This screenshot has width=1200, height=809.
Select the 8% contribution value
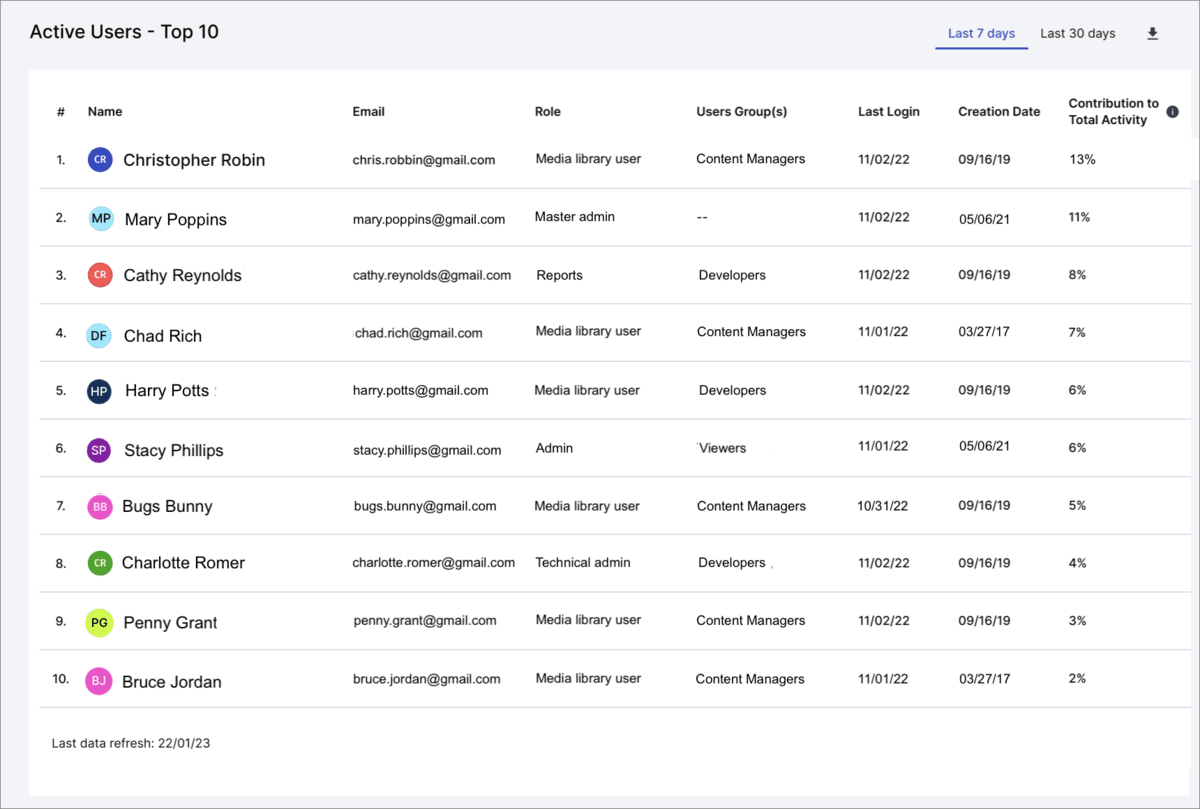pyautogui.click(x=1077, y=275)
